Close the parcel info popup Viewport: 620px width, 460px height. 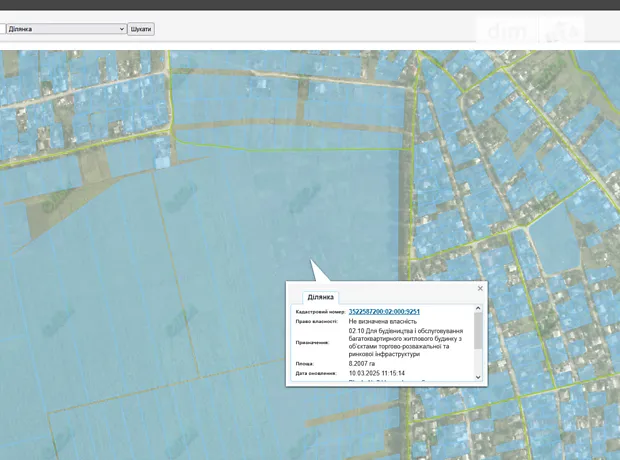pyautogui.click(x=480, y=288)
